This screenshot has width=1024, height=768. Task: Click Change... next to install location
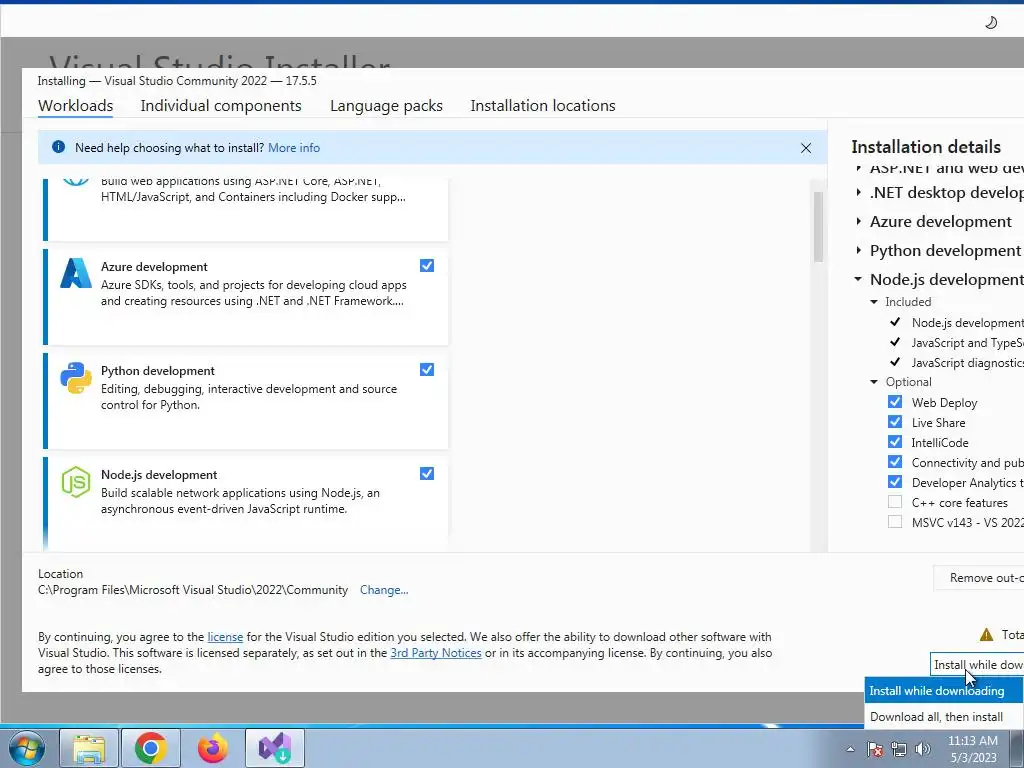point(384,590)
